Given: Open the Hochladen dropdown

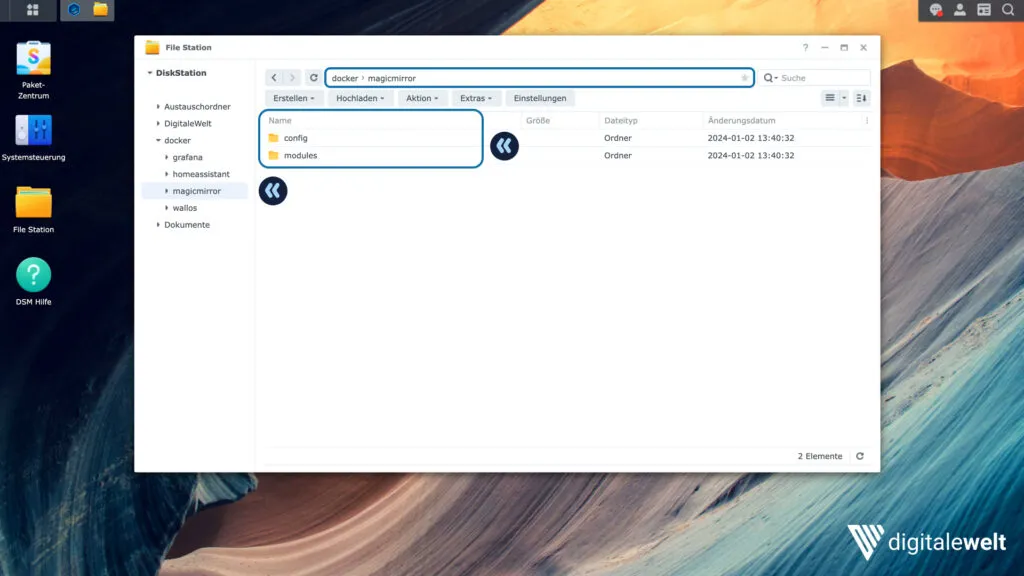Looking at the screenshot, I should [x=360, y=98].
